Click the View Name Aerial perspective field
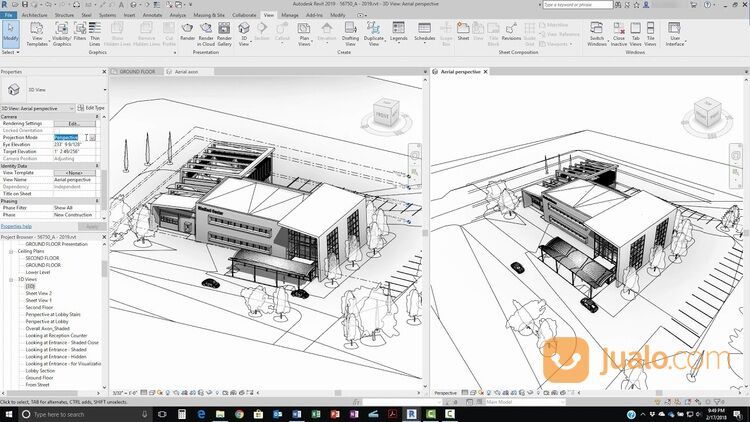 [x=75, y=180]
